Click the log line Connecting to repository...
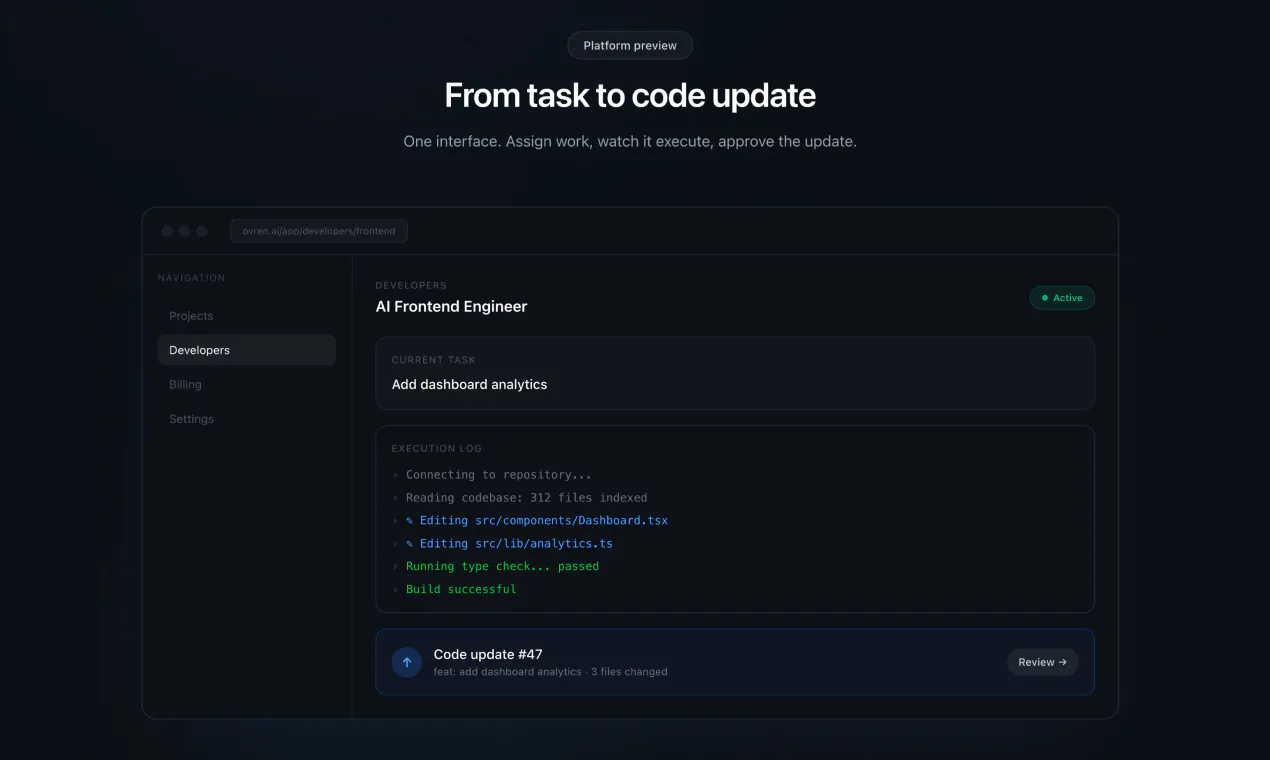Screen dimensions: 1270x760 [x=499, y=475]
